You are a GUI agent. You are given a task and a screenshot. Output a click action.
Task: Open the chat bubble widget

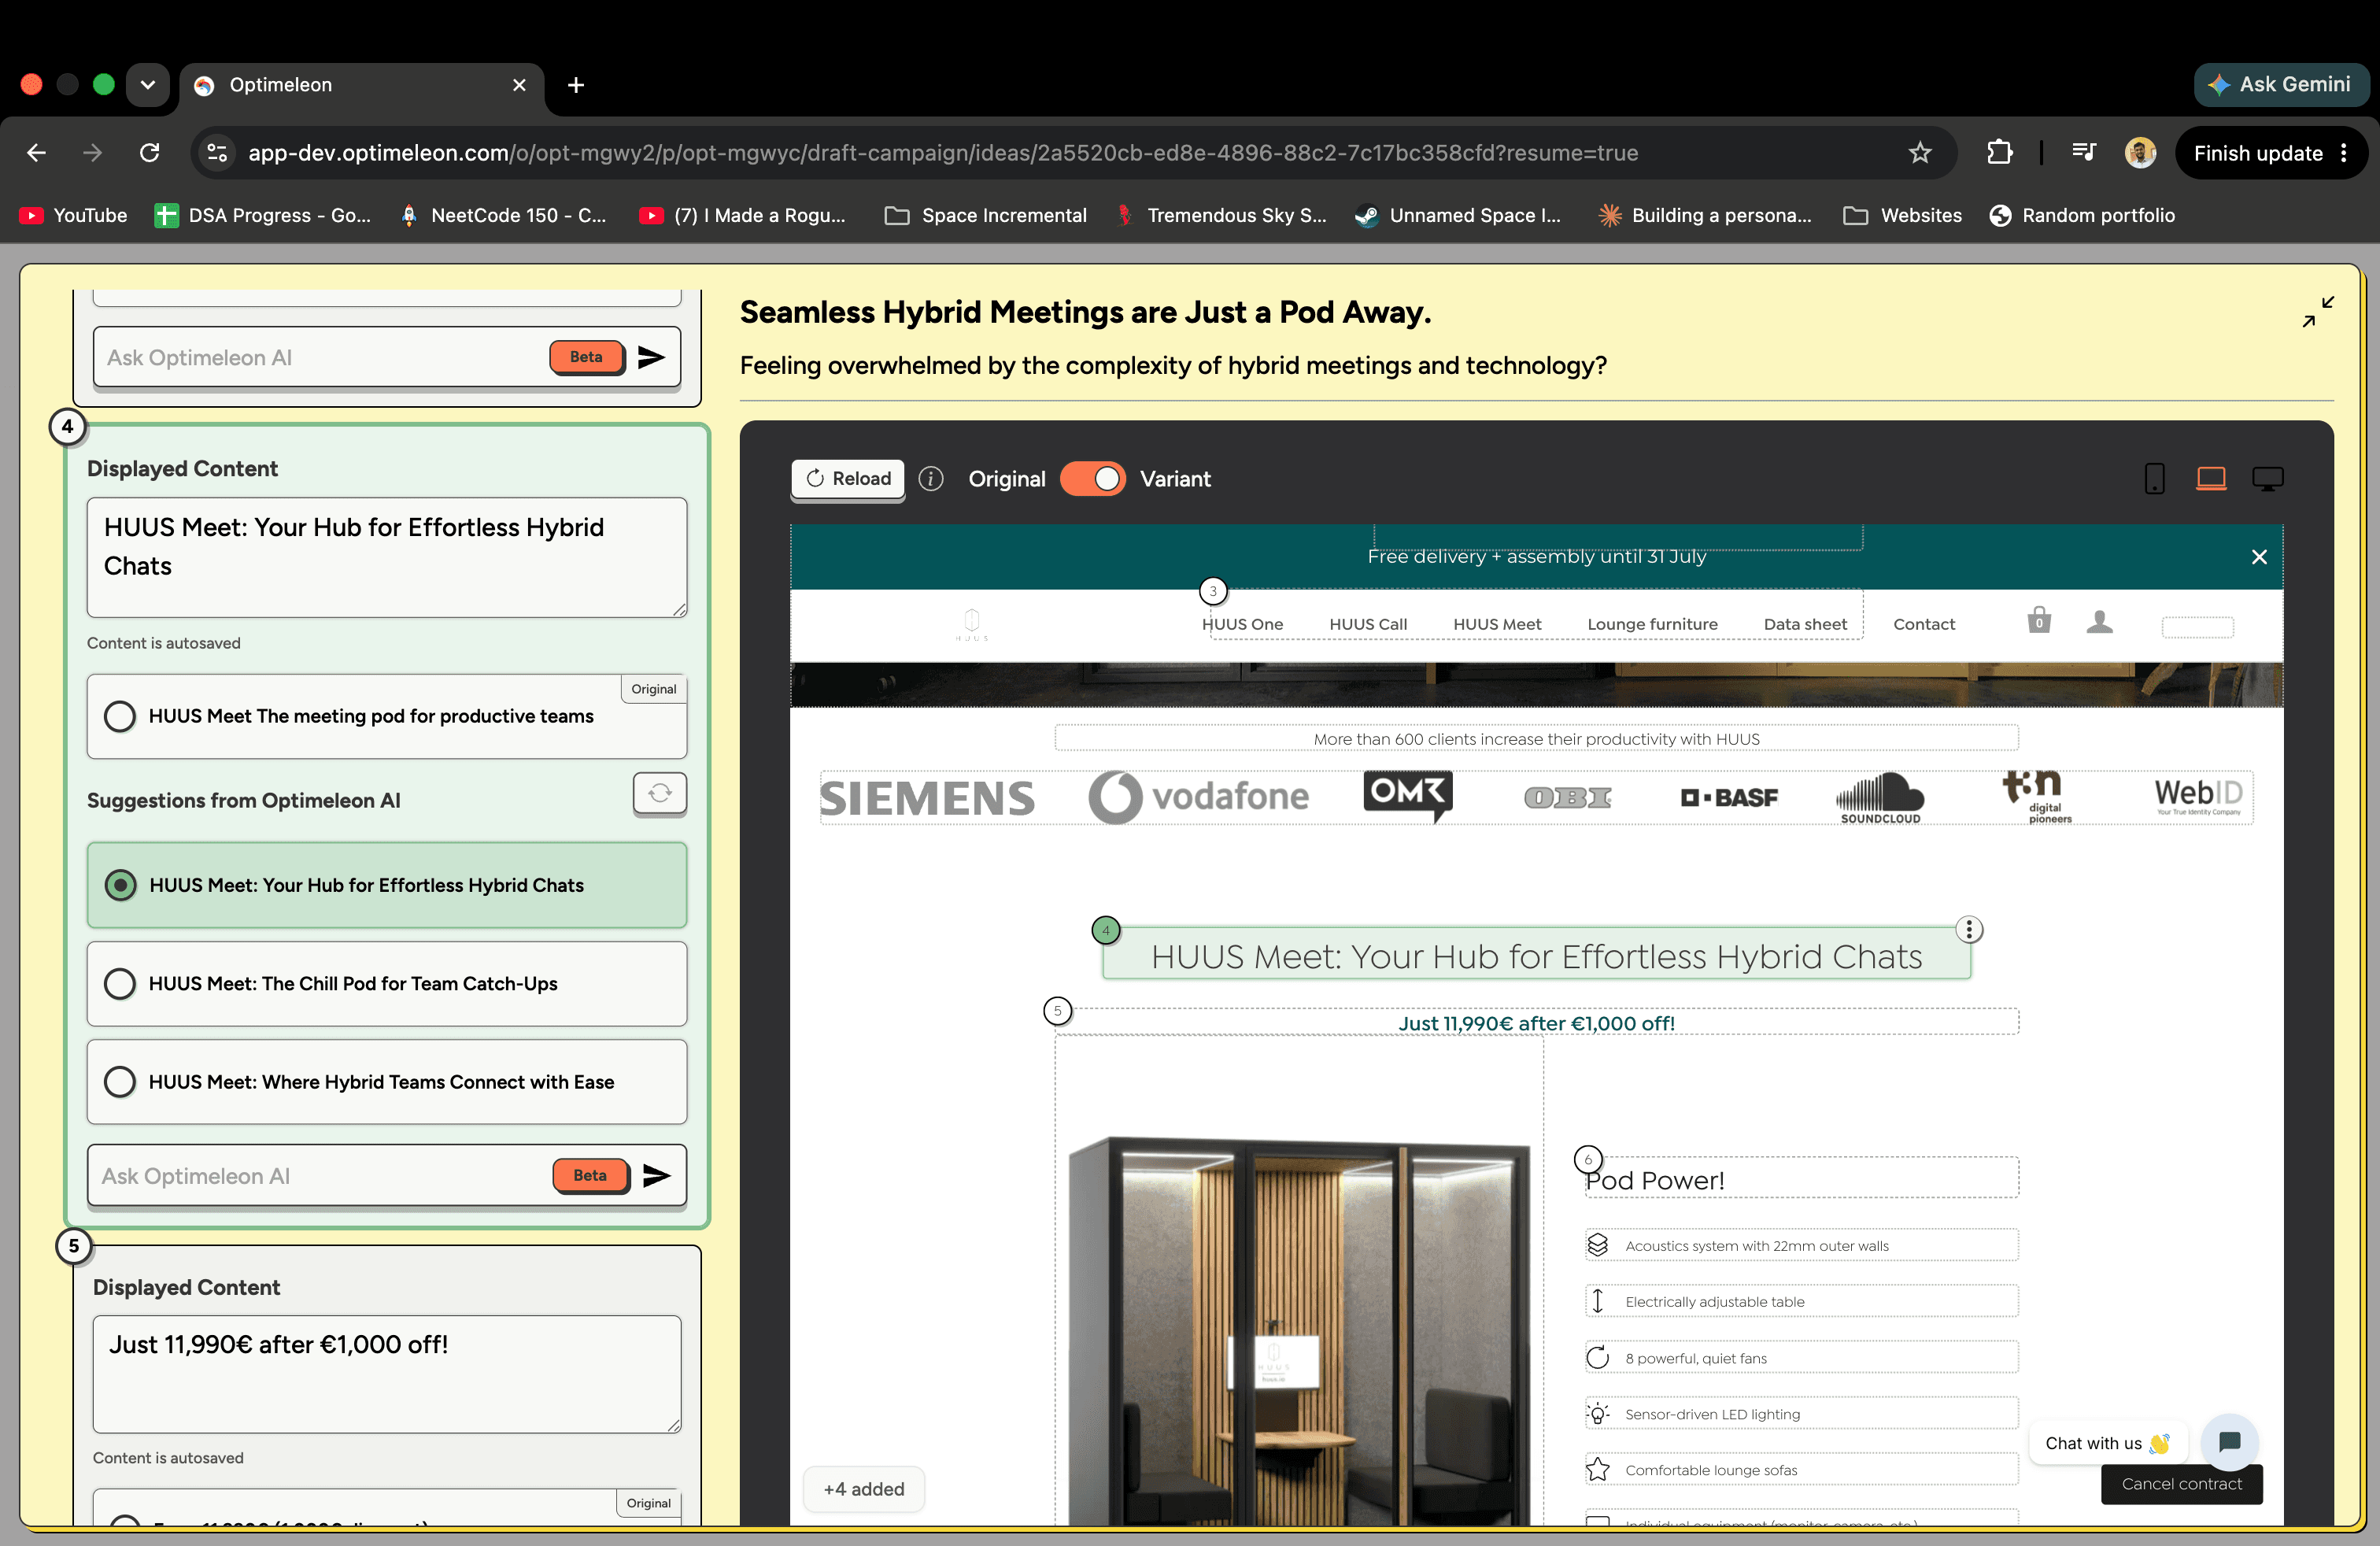click(2229, 1441)
